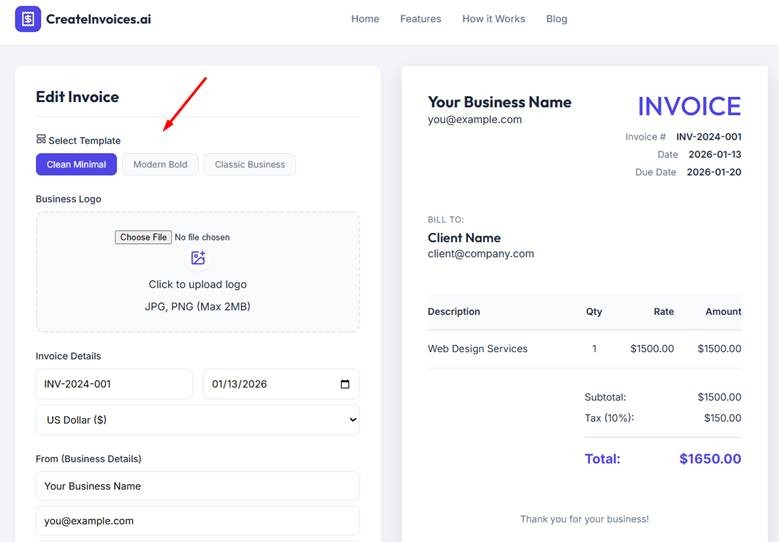Click the INVOICE heading in preview

click(689, 106)
